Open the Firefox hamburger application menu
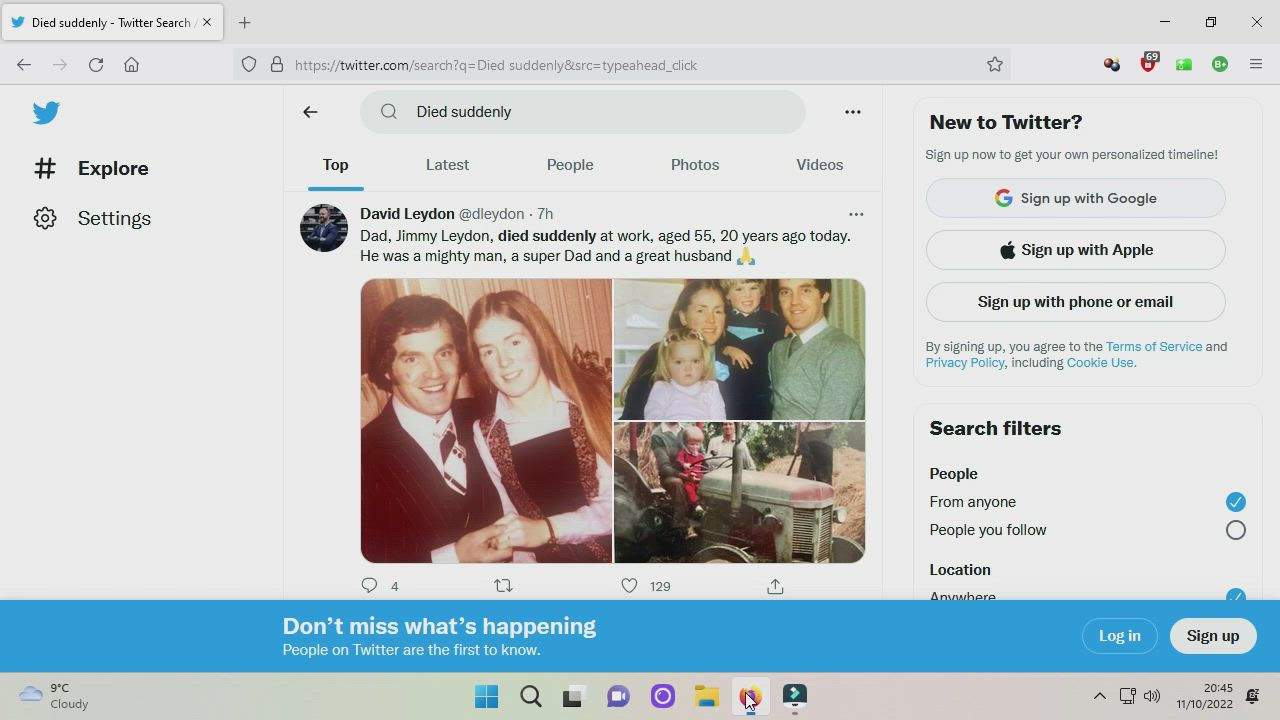 point(1256,65)
